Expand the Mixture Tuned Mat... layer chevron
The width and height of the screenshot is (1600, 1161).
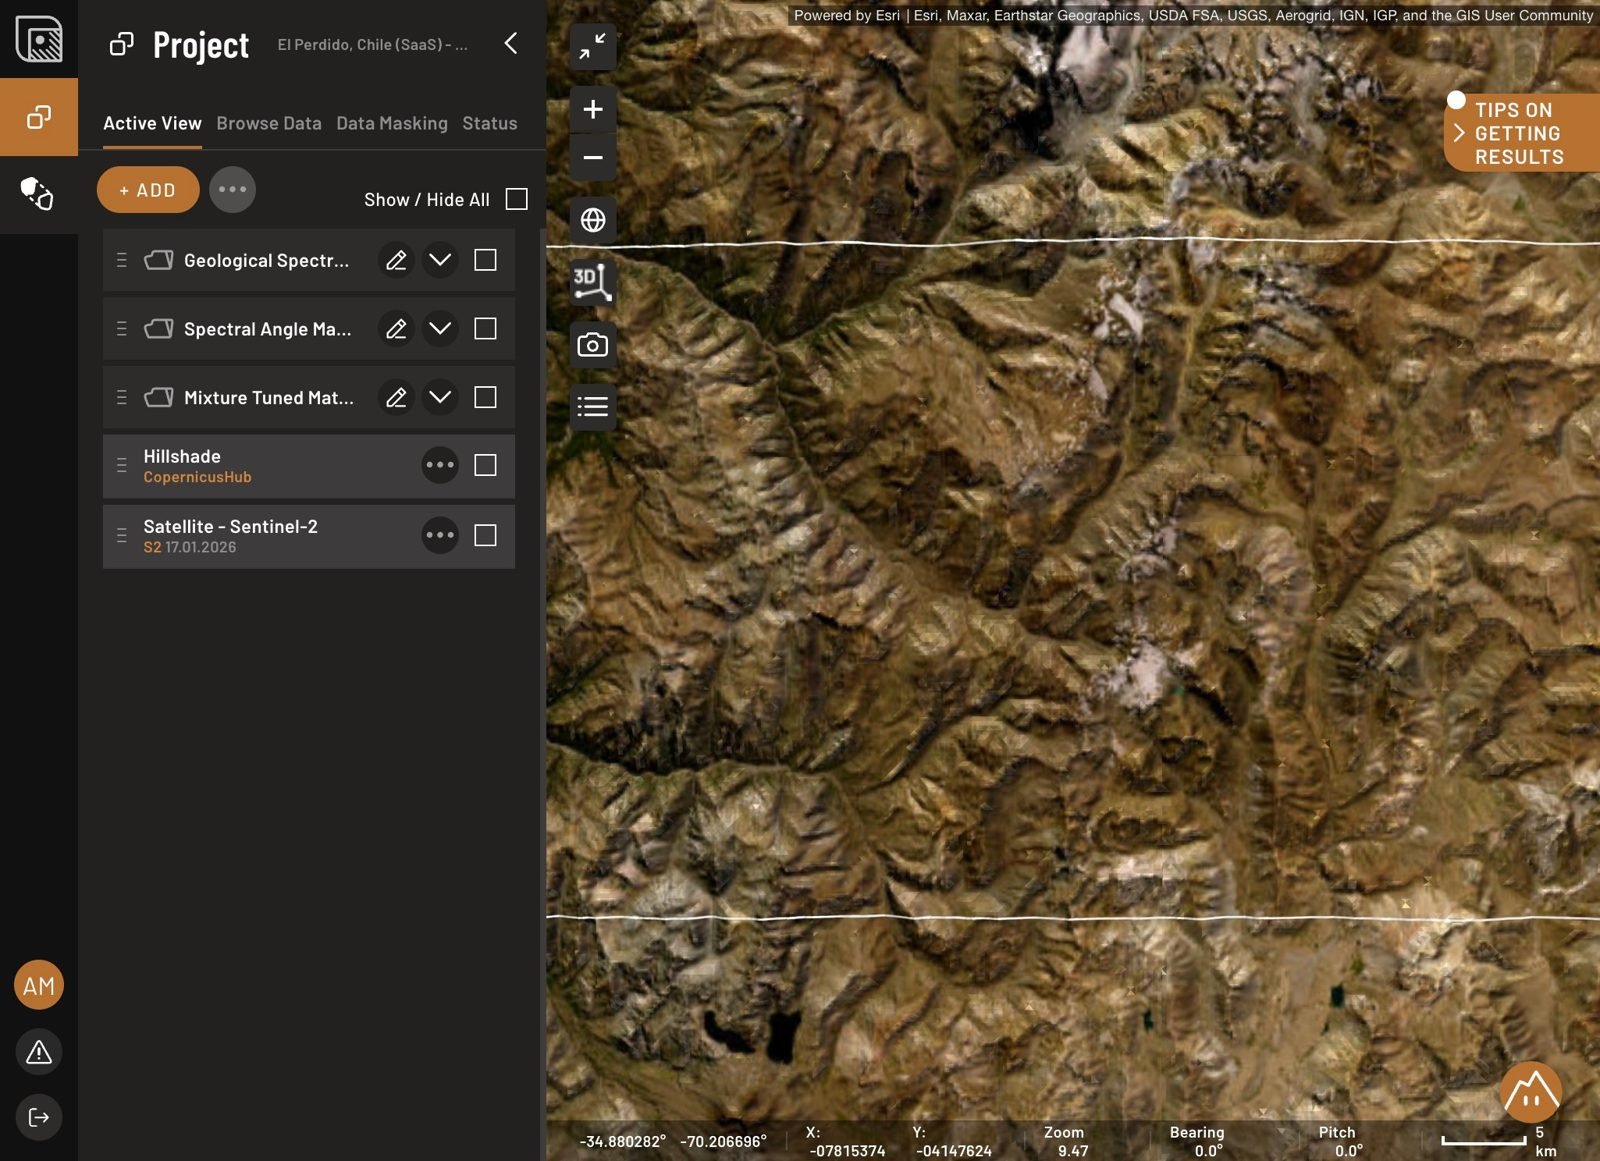coord(440,398)
